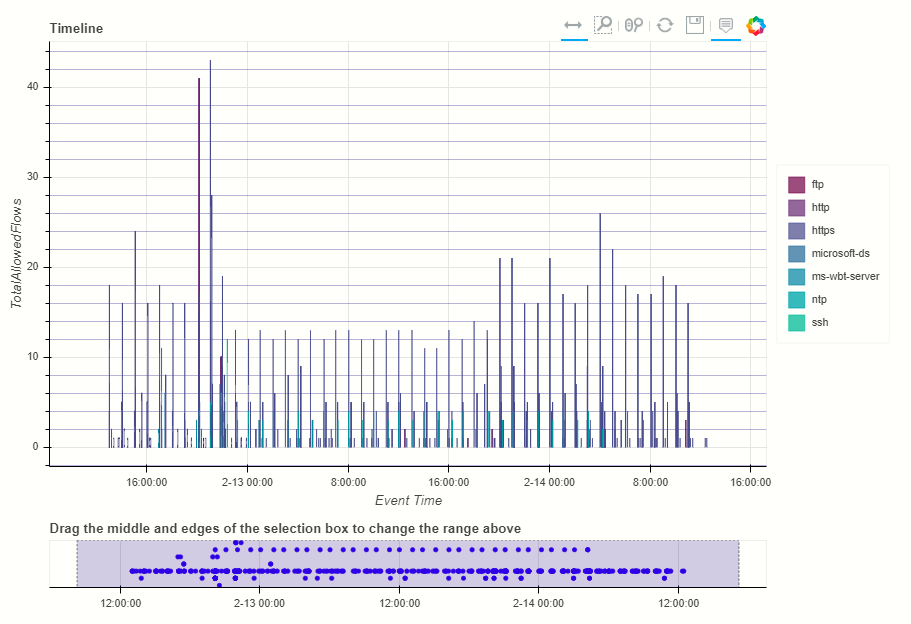Click the https legend color swatch
Image resolution: width=911 pixels, height=624 pixels.
coord(797,231)
